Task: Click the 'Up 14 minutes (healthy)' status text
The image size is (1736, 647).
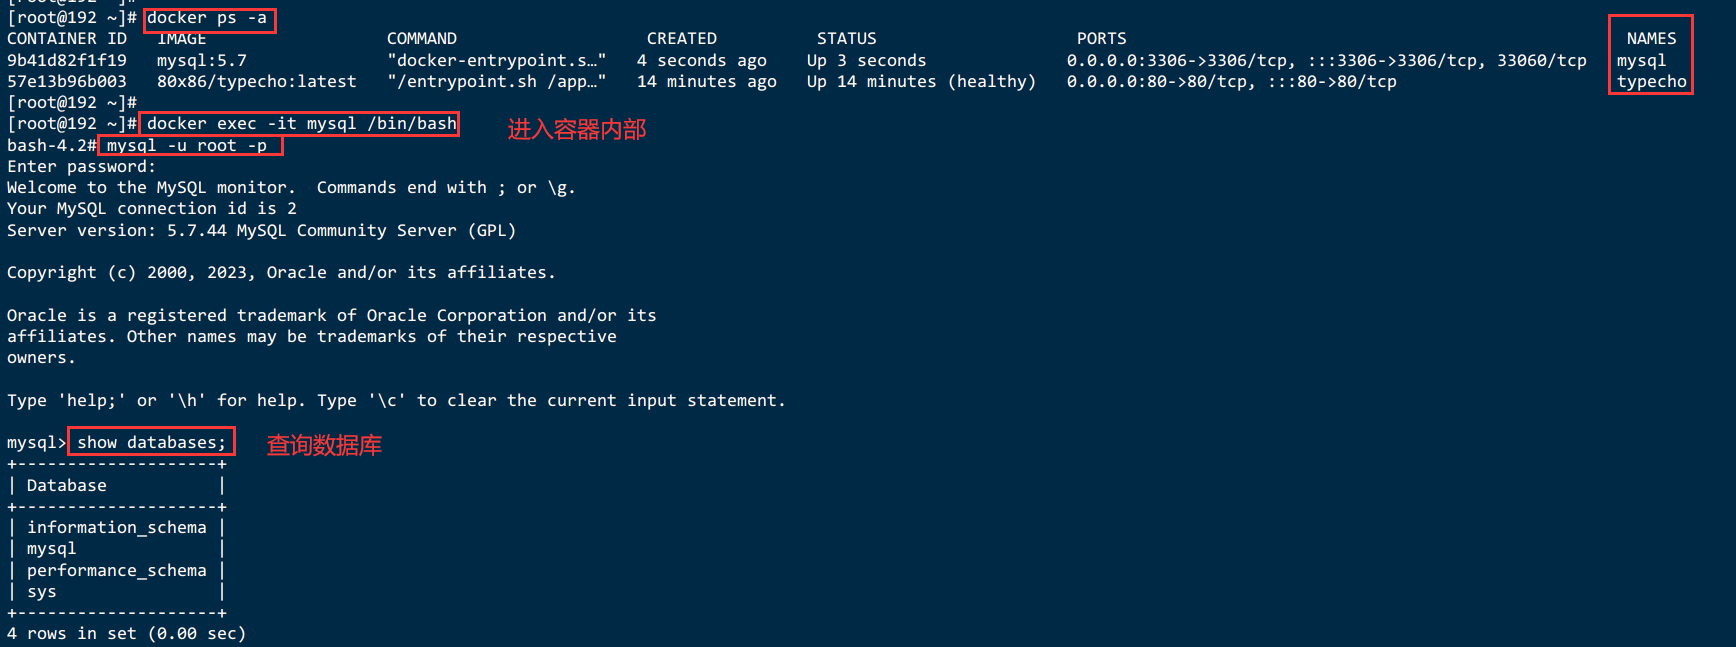Action: pos(921,82)
